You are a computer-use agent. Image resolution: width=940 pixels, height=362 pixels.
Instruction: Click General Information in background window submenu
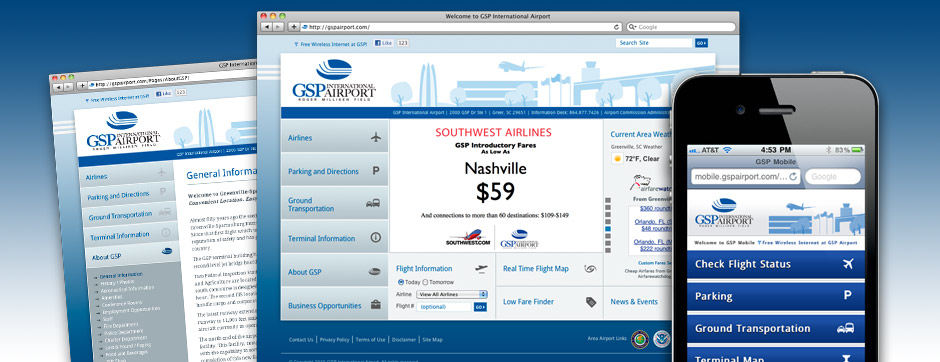(121, 275)
